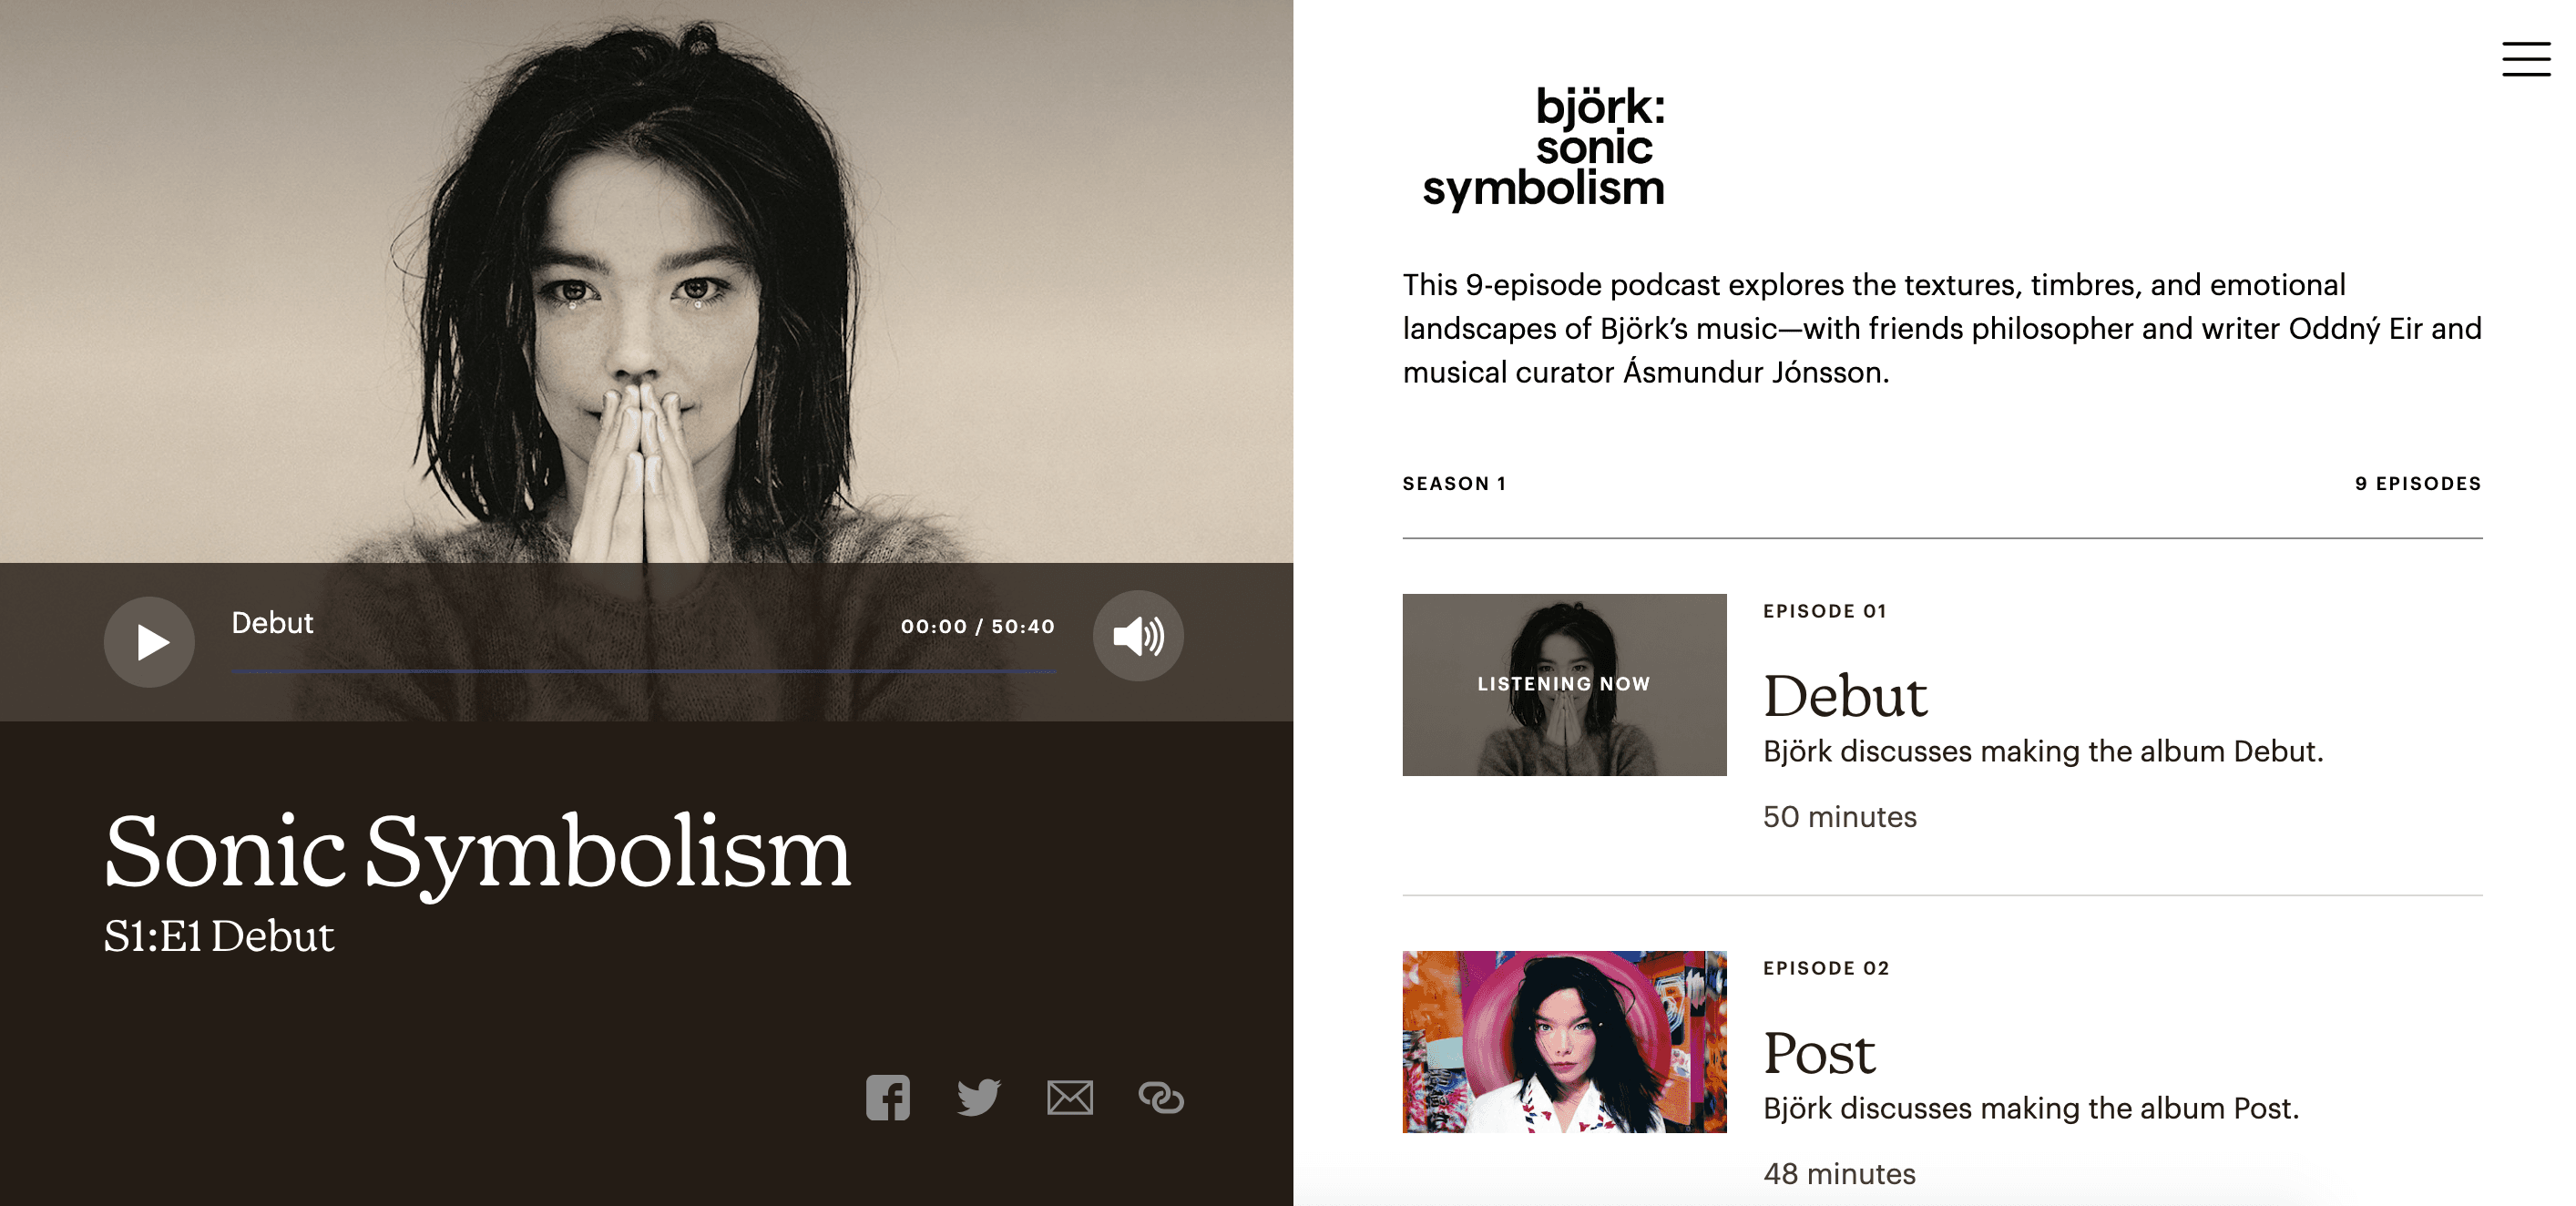Click the Episode 01 label
This screenshot has width=2576, height=1206.
click(x=1825, y=611)
